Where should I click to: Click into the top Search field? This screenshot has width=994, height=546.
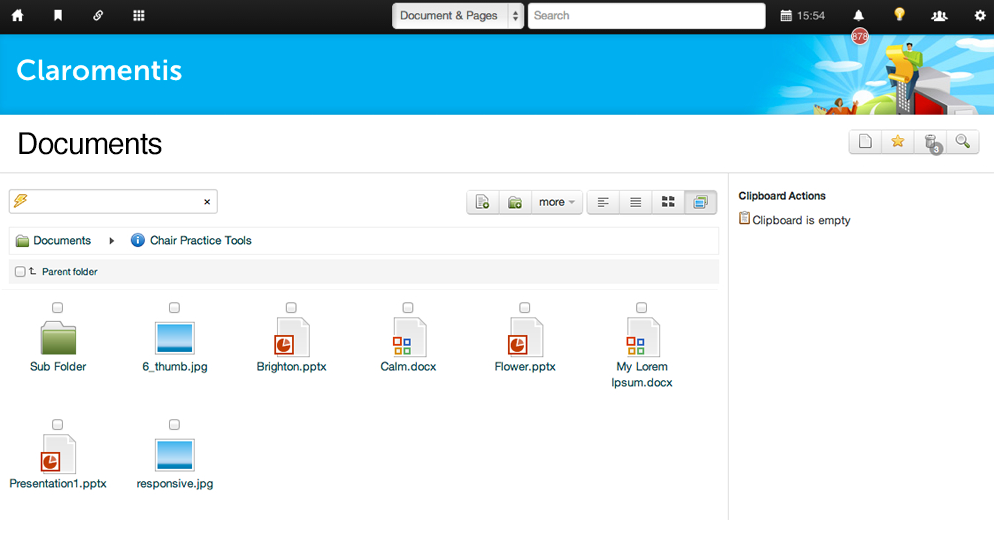coord(647,16)
